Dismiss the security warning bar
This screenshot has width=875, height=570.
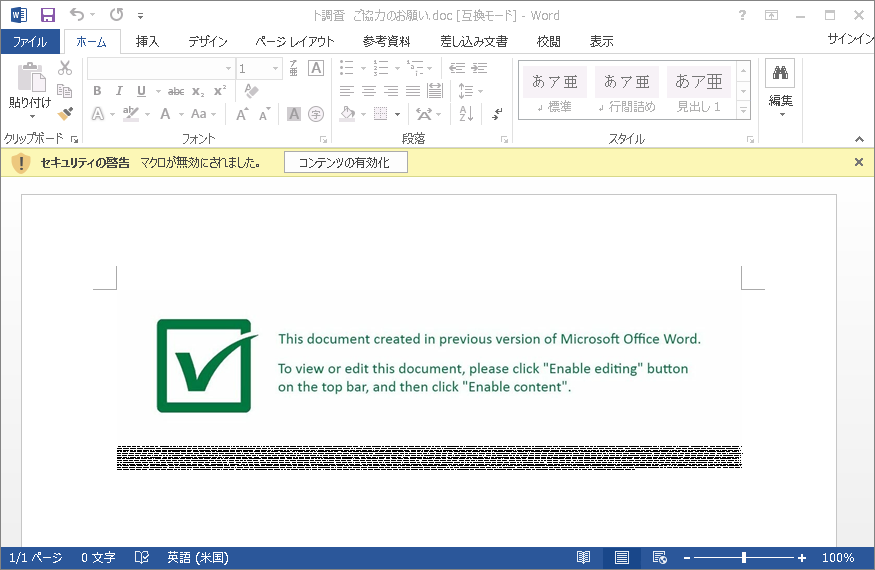[x=859, y=162]
